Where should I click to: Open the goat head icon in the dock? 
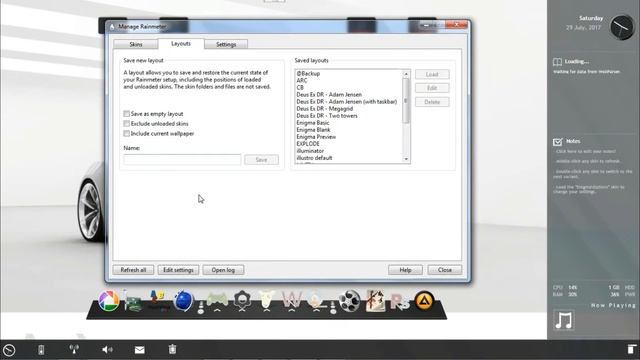coord(267,300)
